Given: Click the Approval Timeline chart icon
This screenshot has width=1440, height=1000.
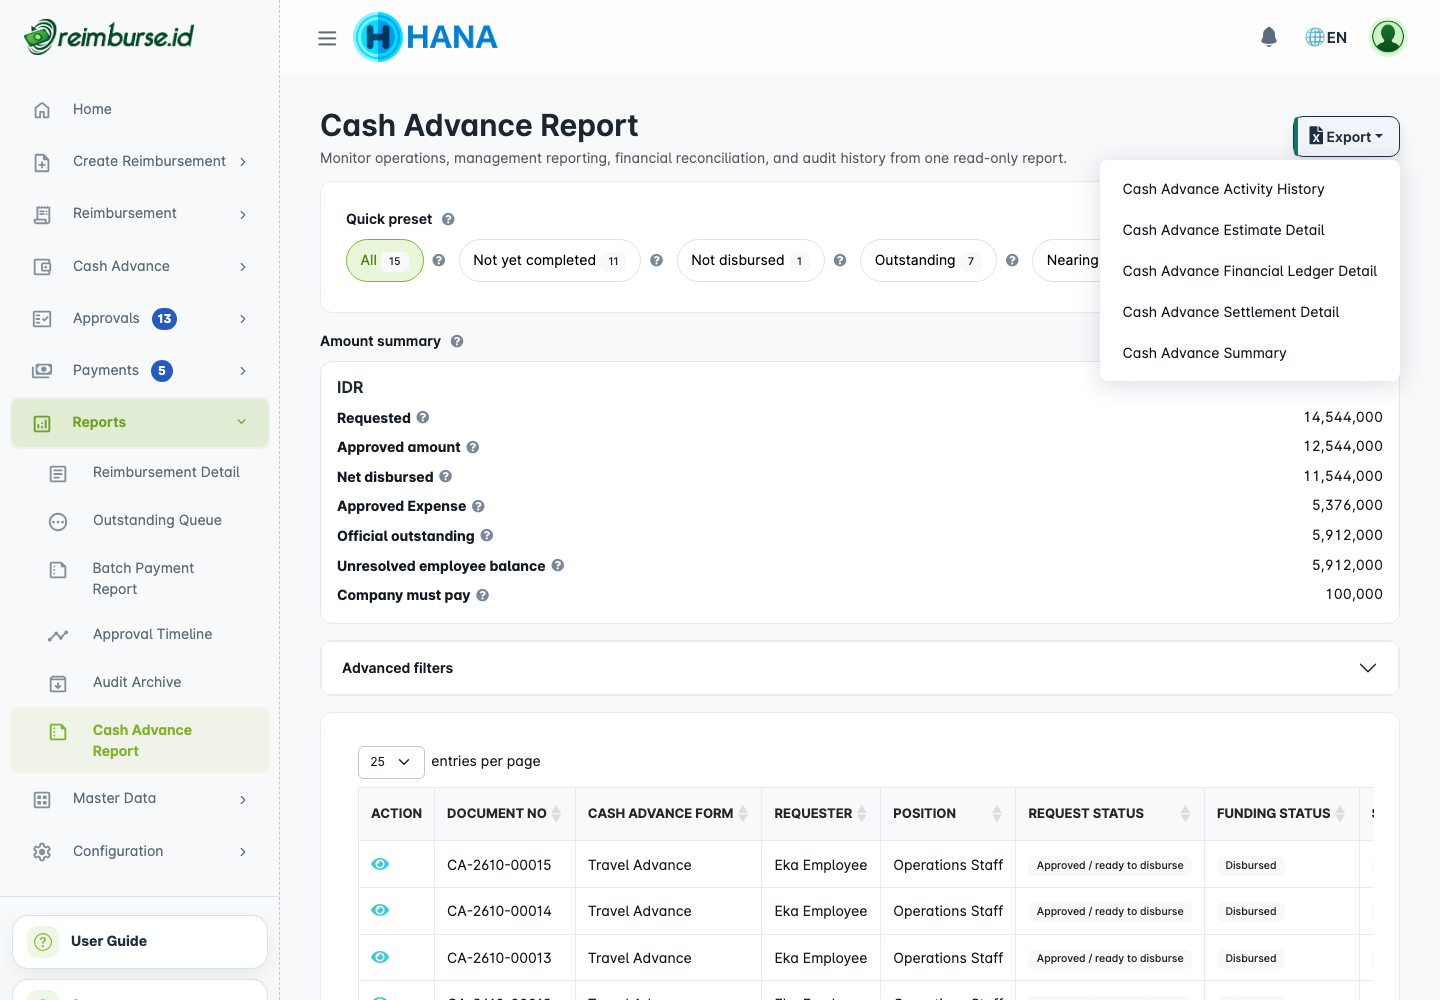Looking at the screenshot, I should pyautogui.click(x=58, y=635).
